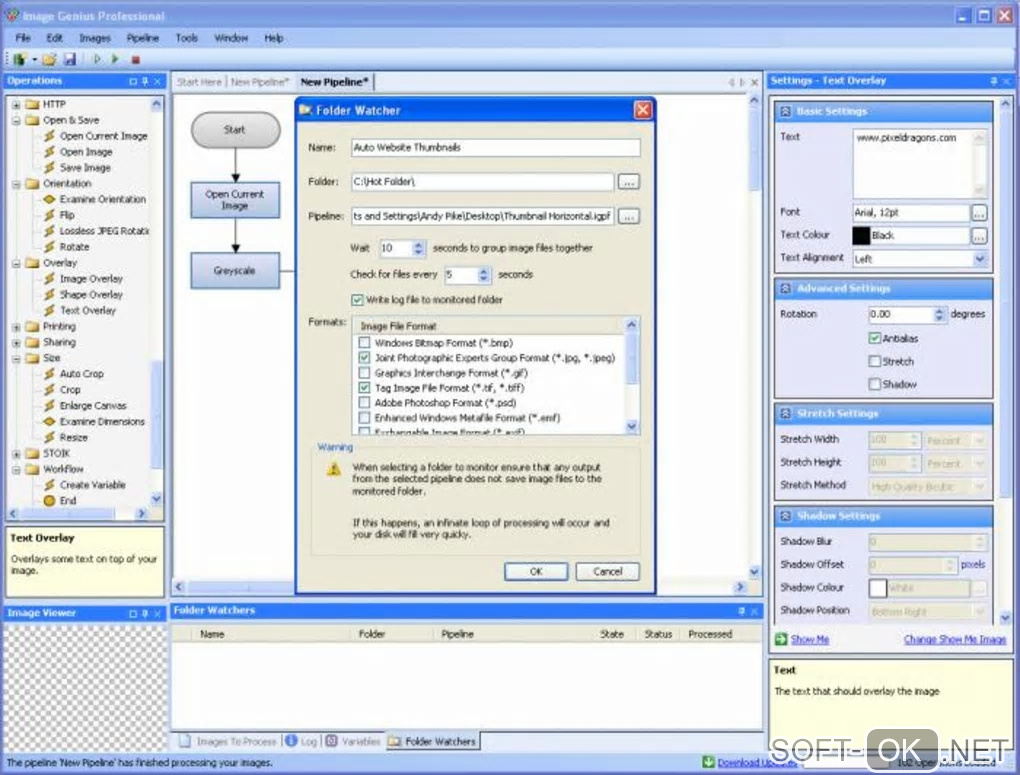1020x775 pixels.
Task: Select the Text Overlay operation
Action: click(88, 310)
